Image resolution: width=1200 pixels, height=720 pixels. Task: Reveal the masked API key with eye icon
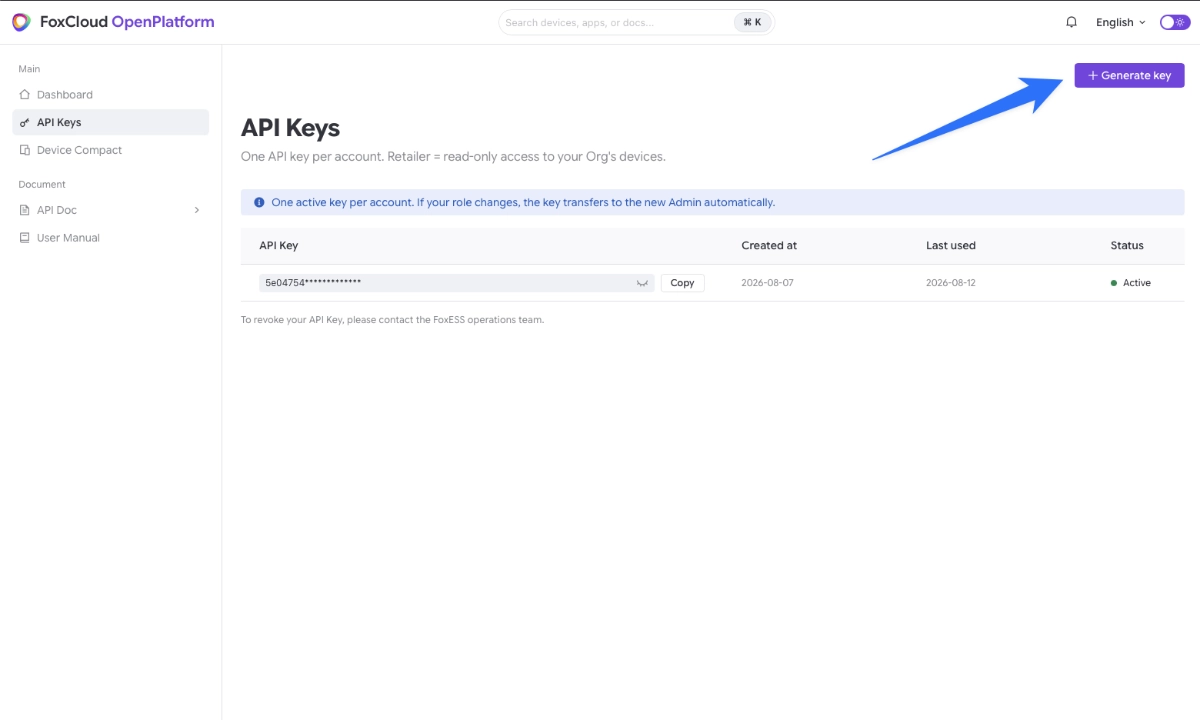coord(642,283)
